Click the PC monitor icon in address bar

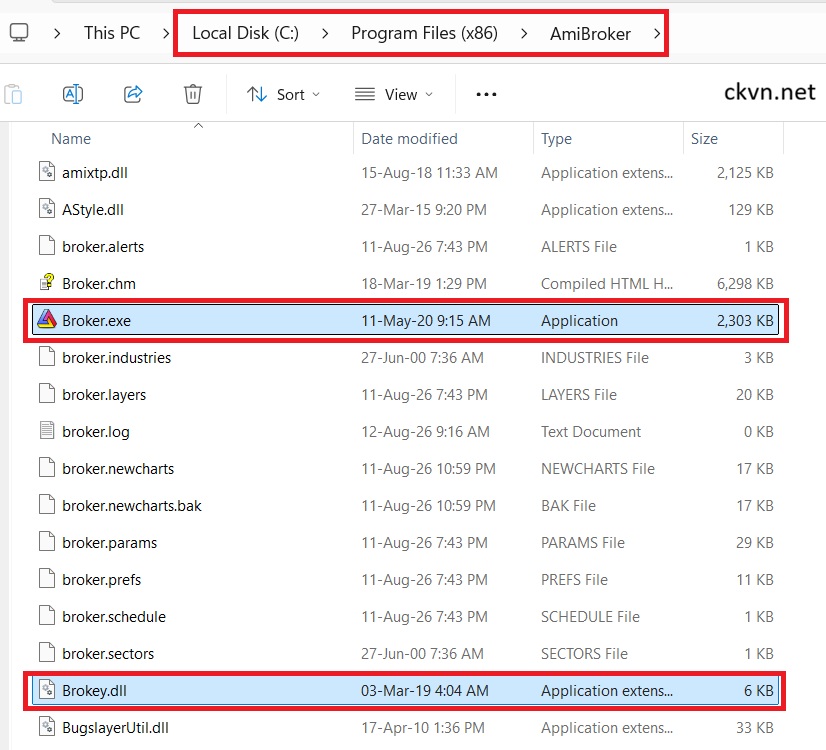pos(19,33)
